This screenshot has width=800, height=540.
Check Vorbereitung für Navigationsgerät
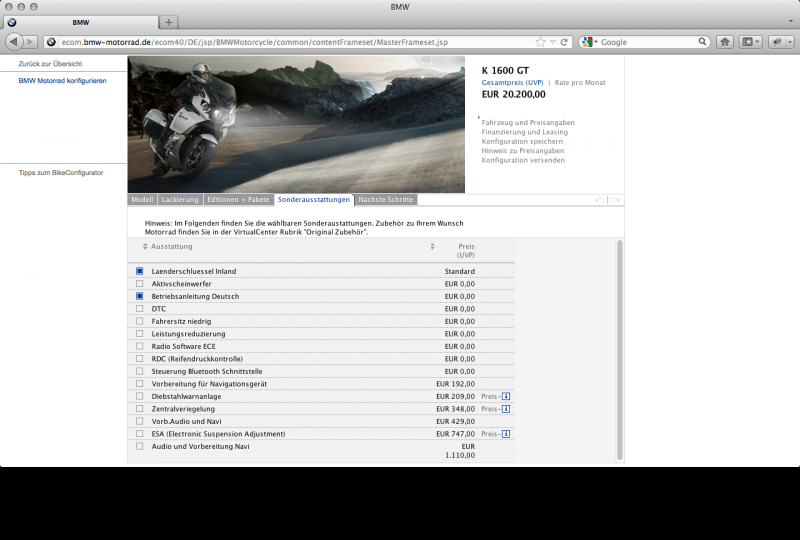140,384
